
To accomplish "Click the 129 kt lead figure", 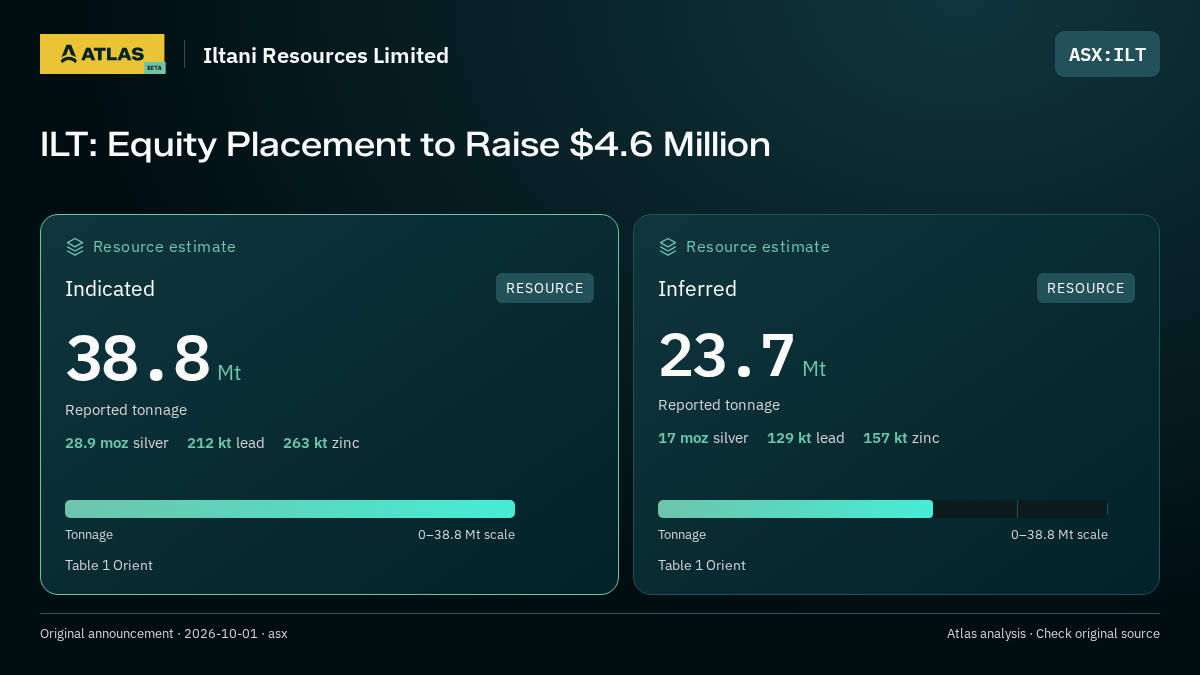I will click(806, 438).
